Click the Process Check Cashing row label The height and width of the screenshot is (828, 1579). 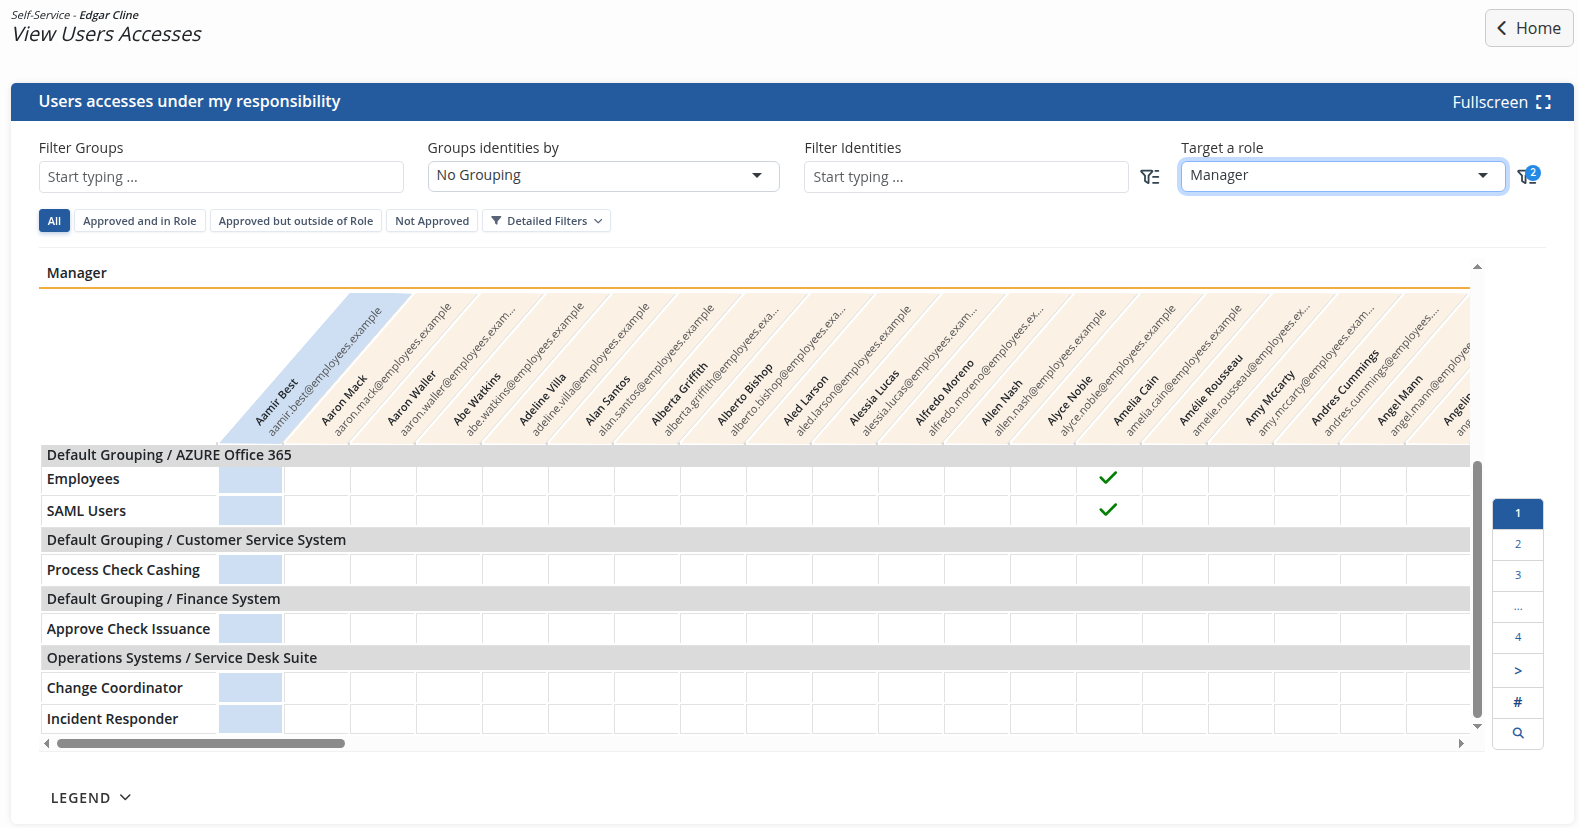(x=123, y=570)
